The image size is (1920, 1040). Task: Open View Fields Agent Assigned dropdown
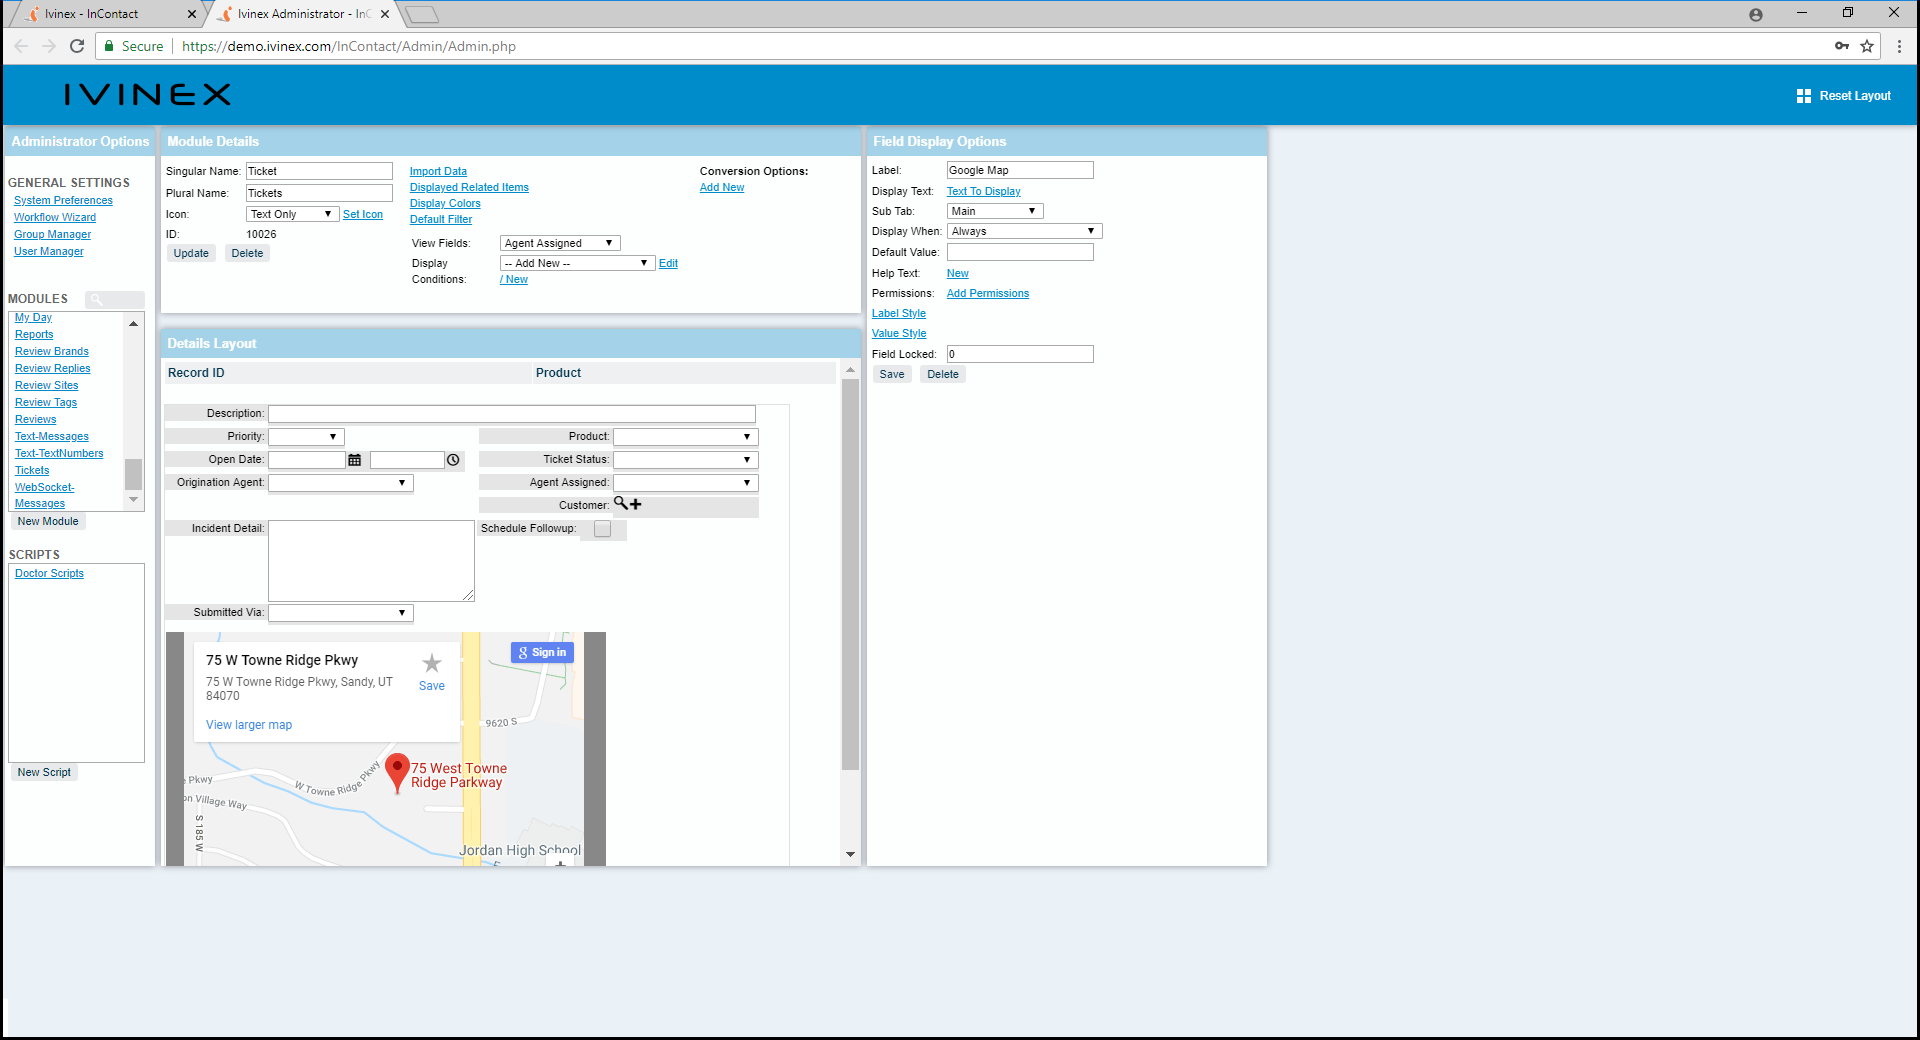pyautogui.click(x=560, y=243)
